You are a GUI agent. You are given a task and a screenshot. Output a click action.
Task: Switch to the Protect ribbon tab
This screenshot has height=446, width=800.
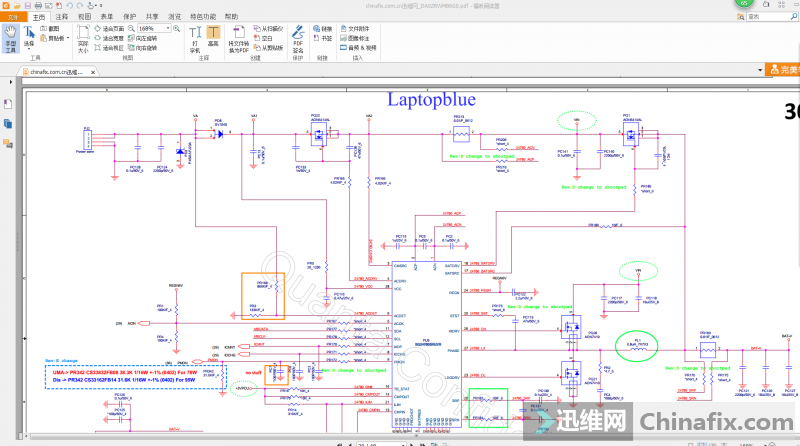point(130,17)
